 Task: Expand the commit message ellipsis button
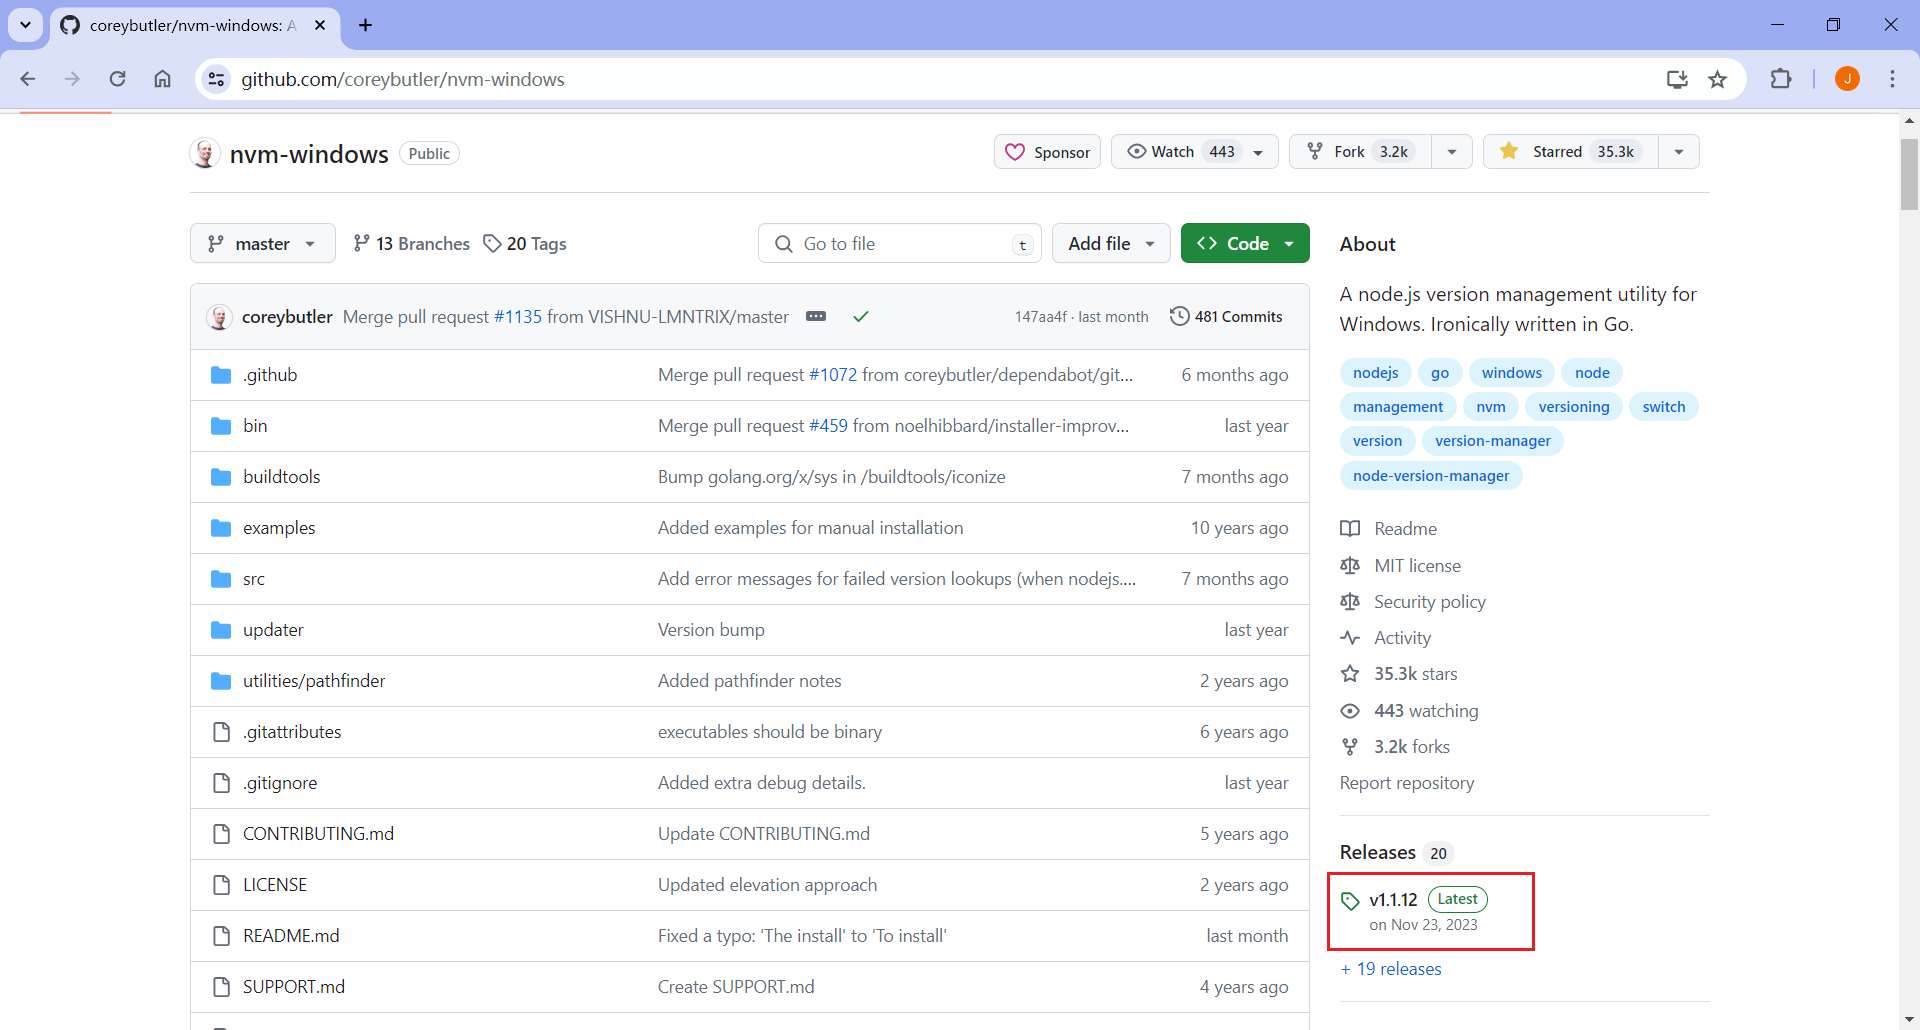click(816, 316)
